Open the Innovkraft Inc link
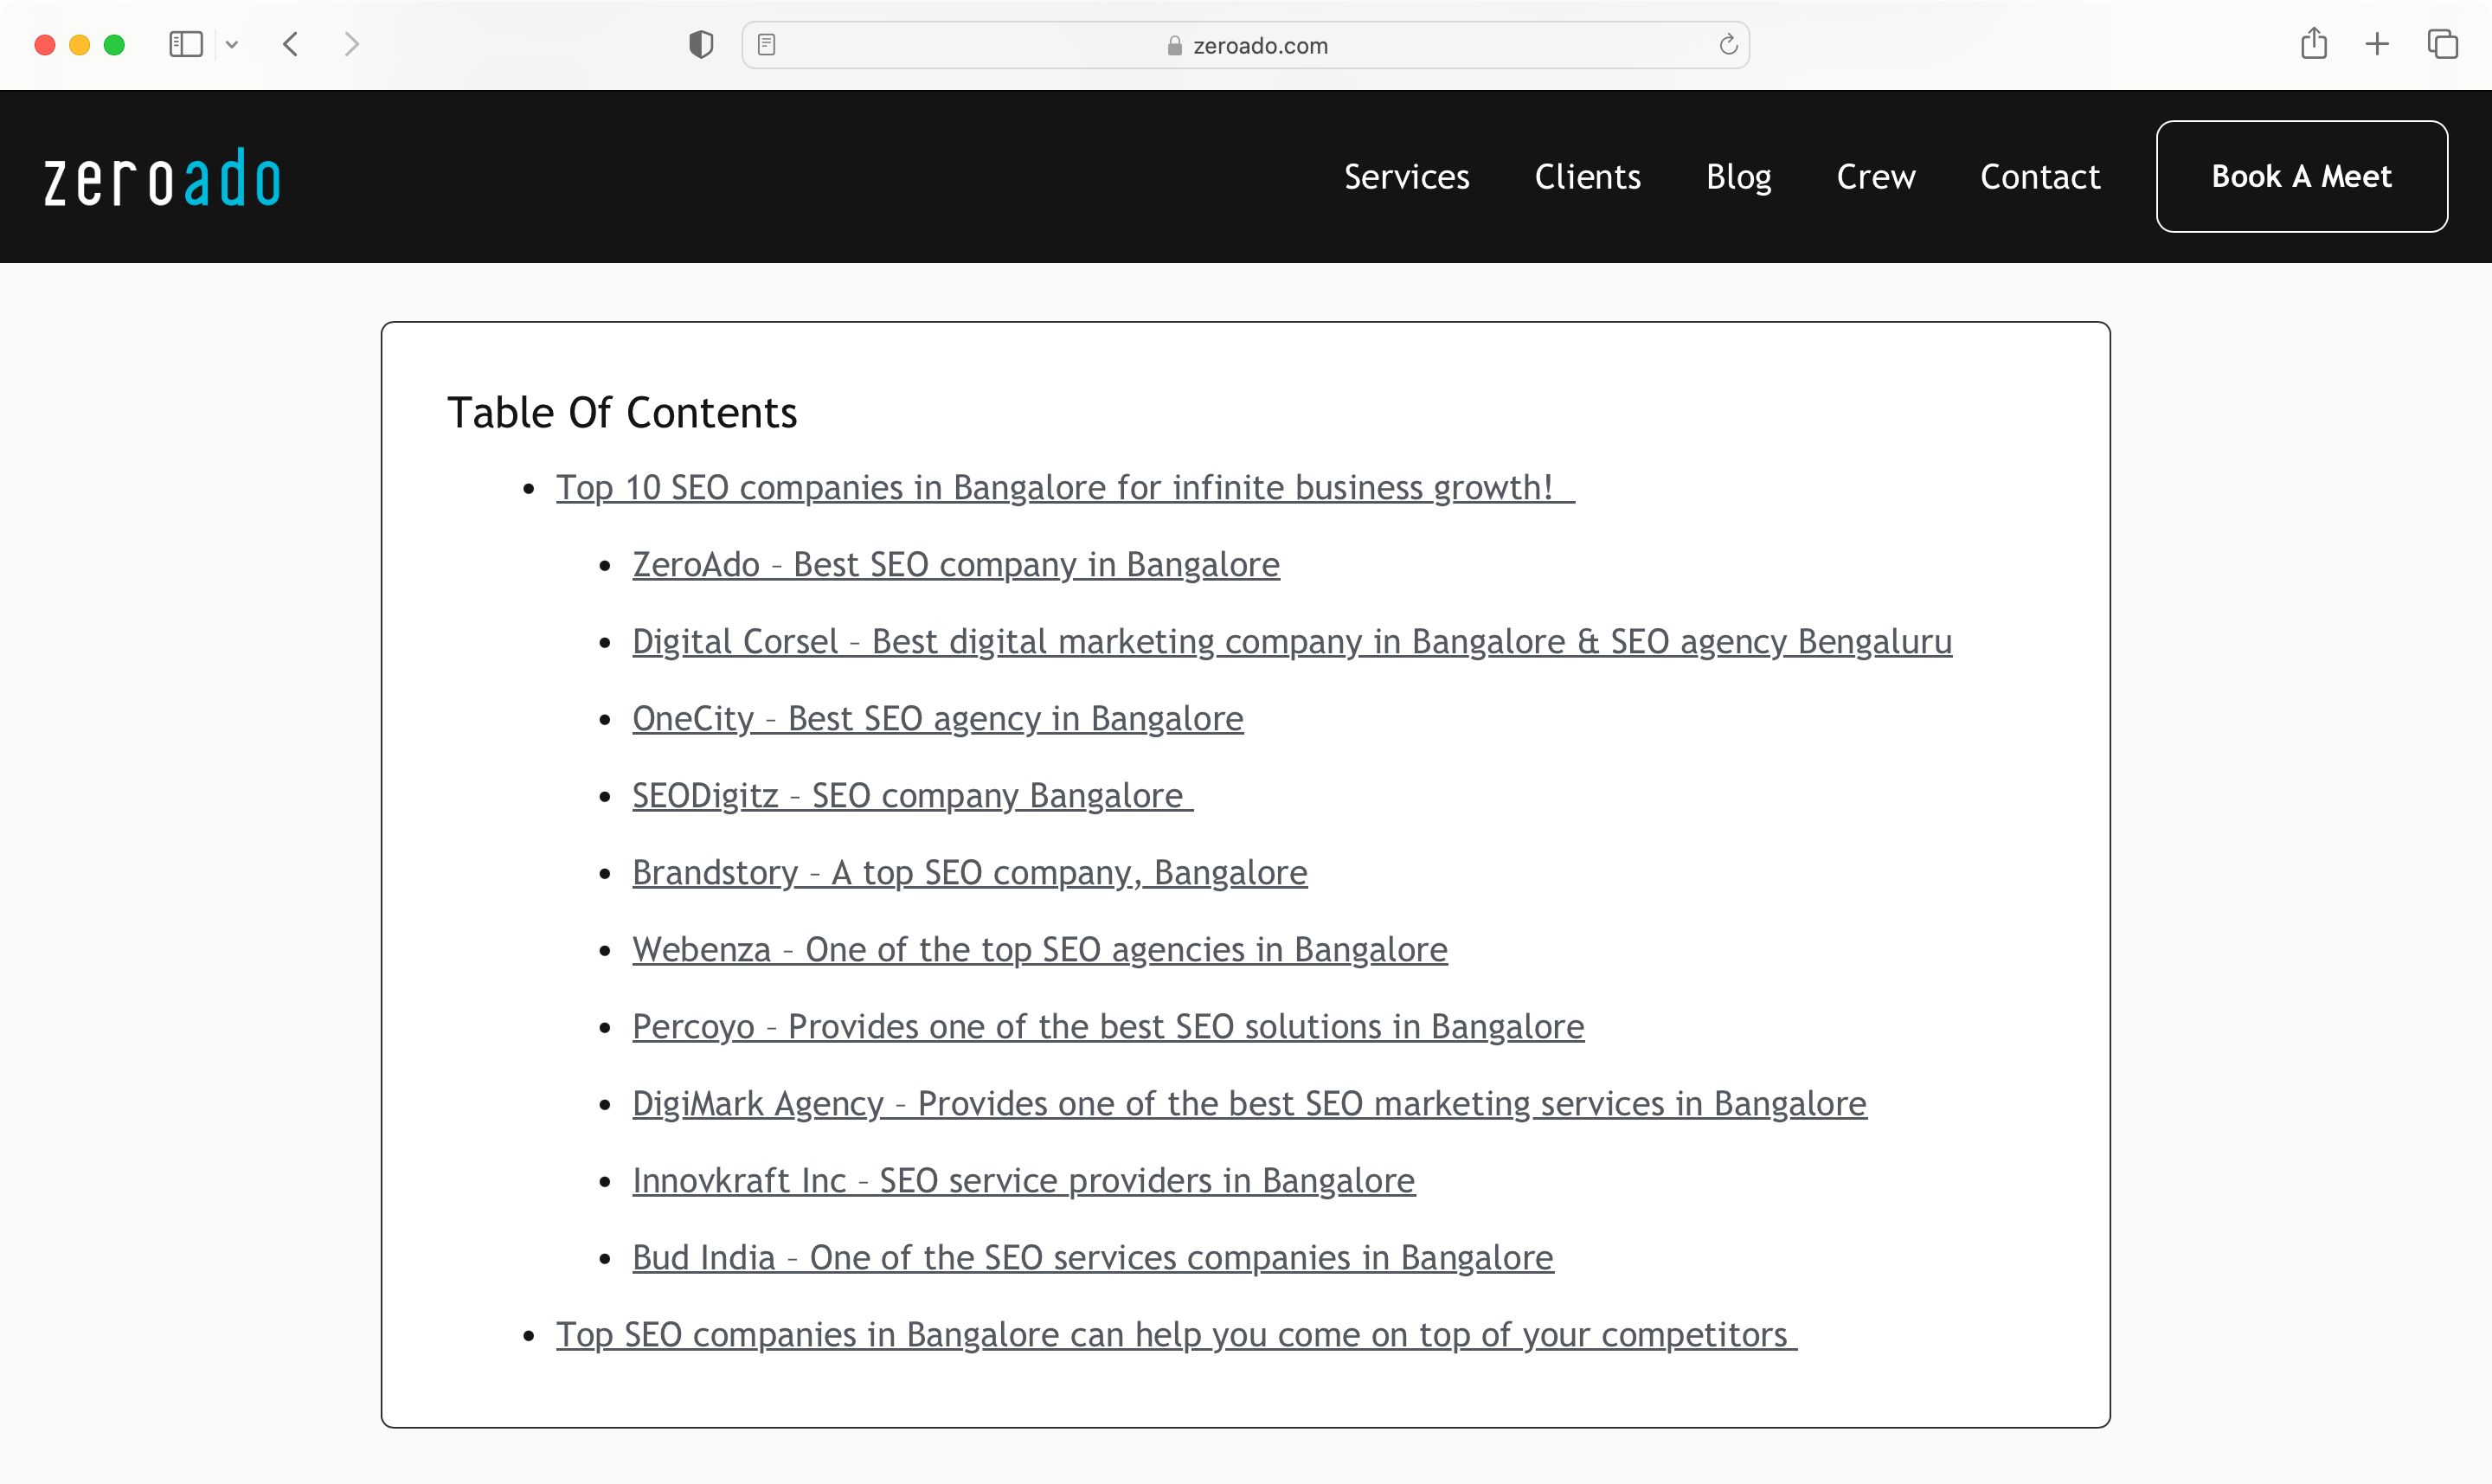 pyautogui.click(x=1024, y=1181)
